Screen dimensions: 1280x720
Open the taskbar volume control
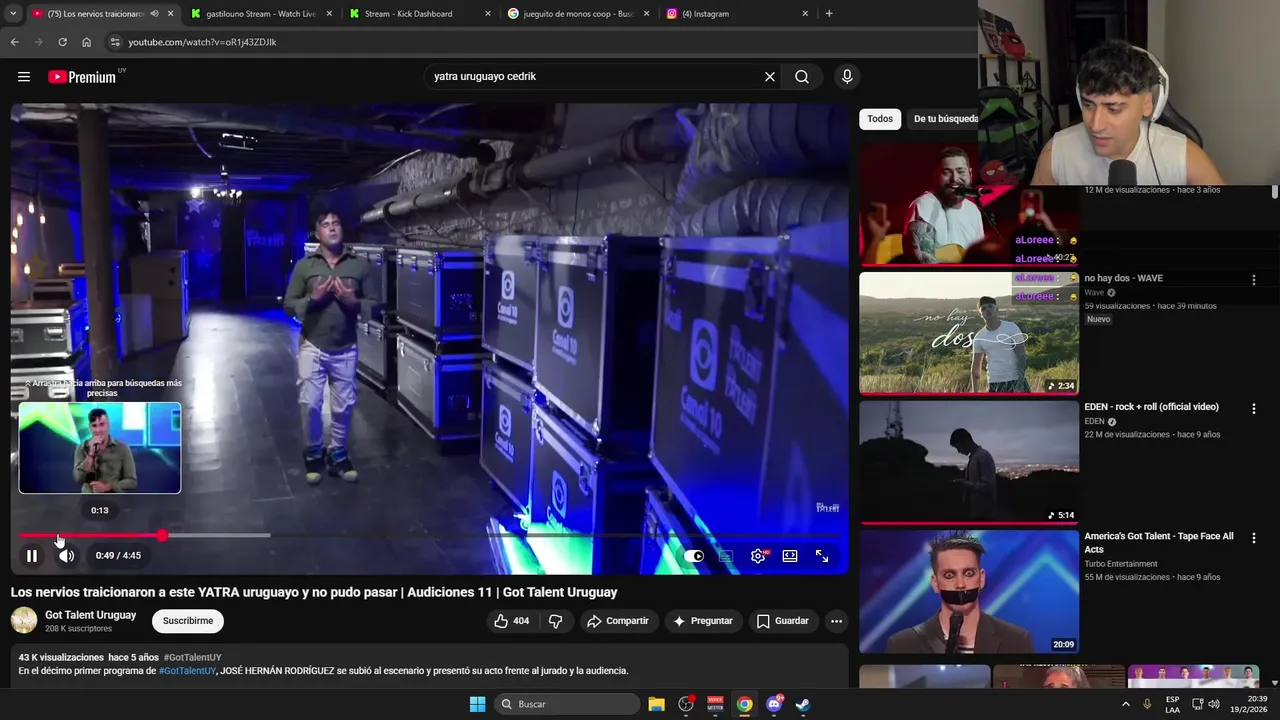[1214, 704]
